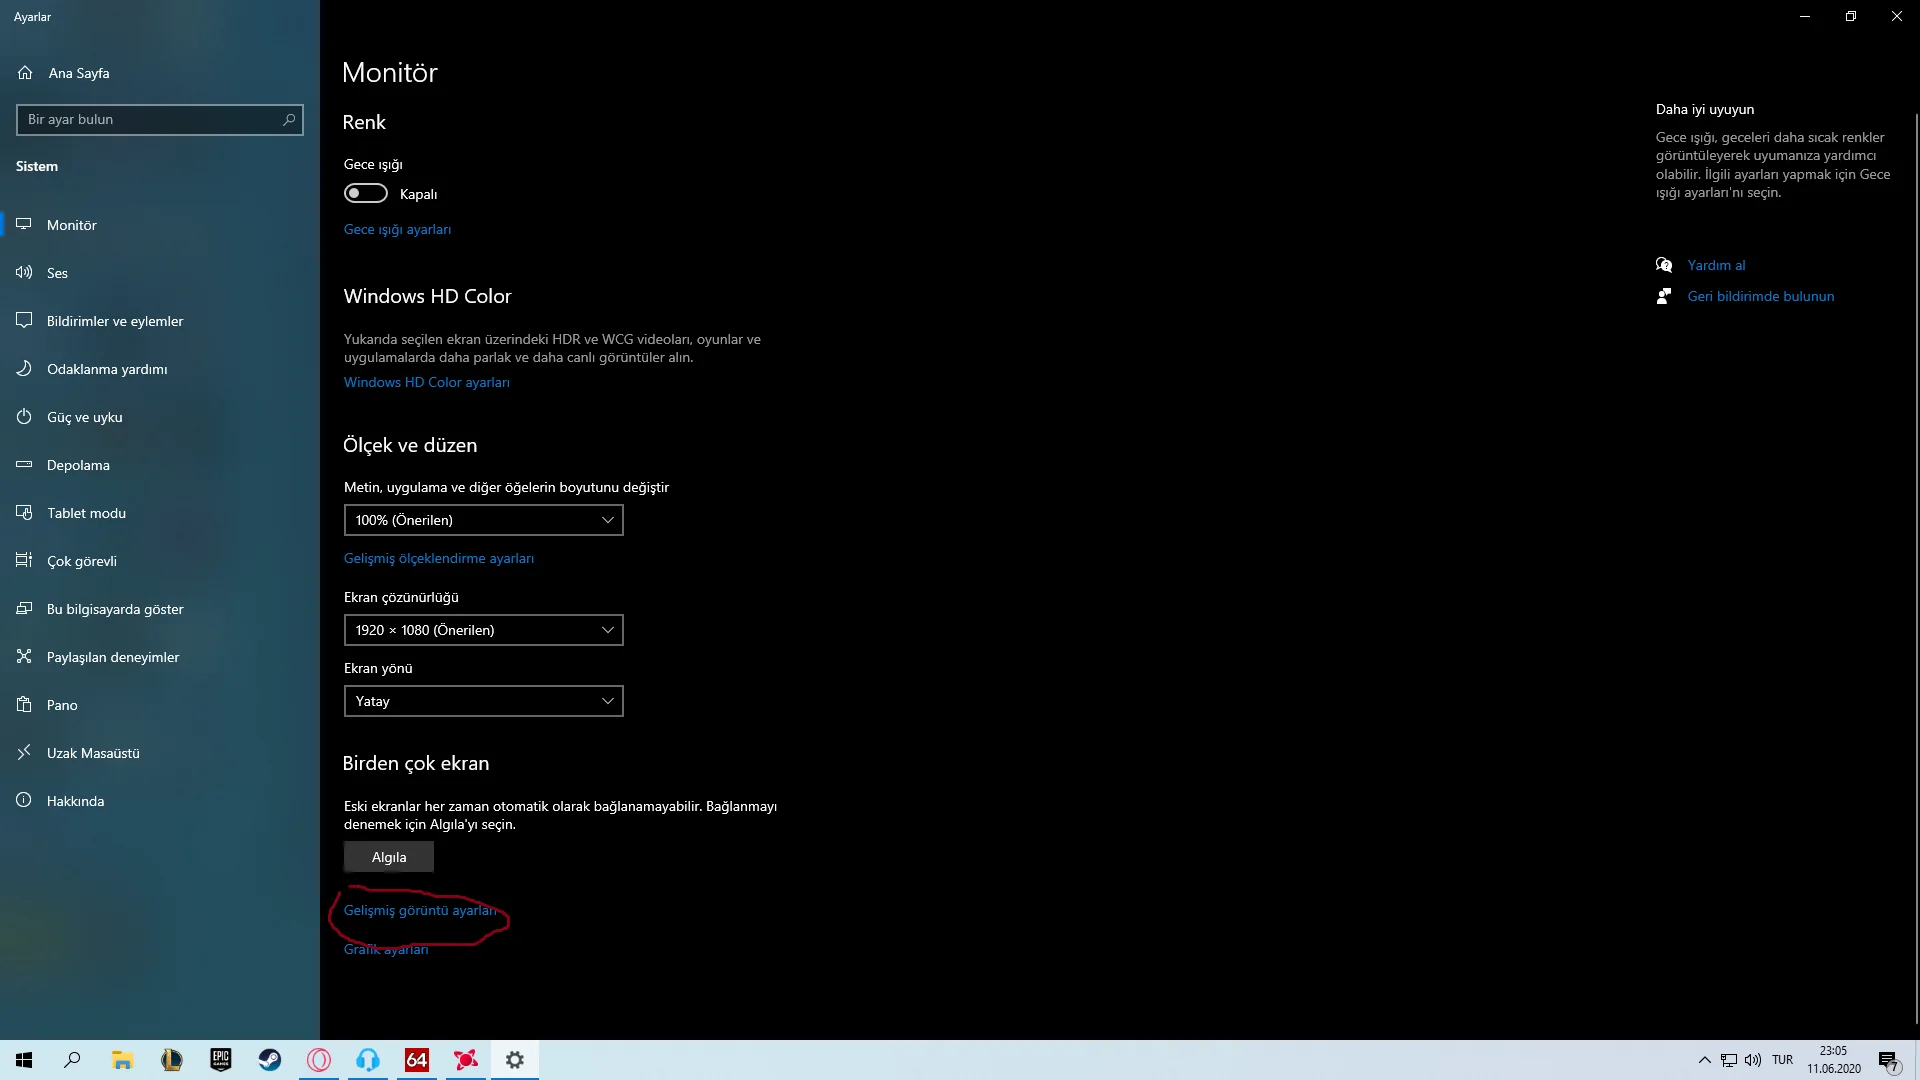Open Opera GX browser from taskbar
The image size is (1920, 1080).
point(318,1059)
